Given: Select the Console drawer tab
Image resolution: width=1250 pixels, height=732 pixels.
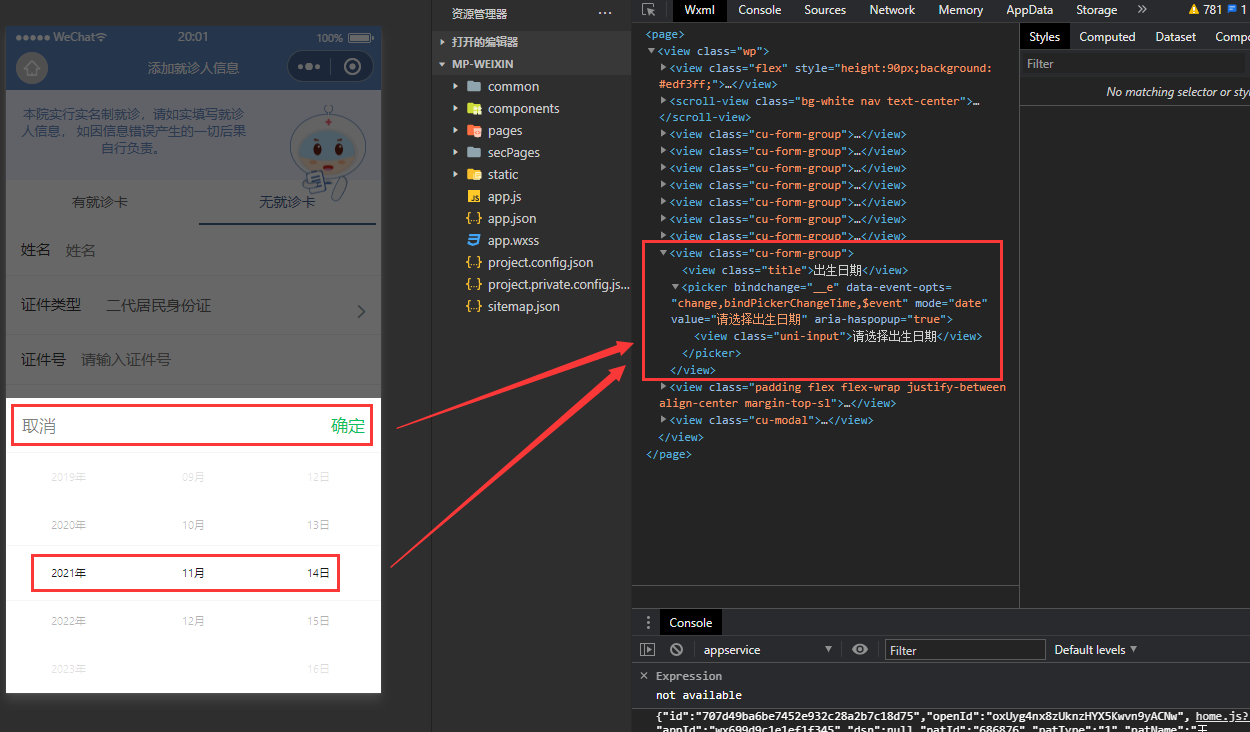Looking at the screenshot, I should tap(691, 622).
